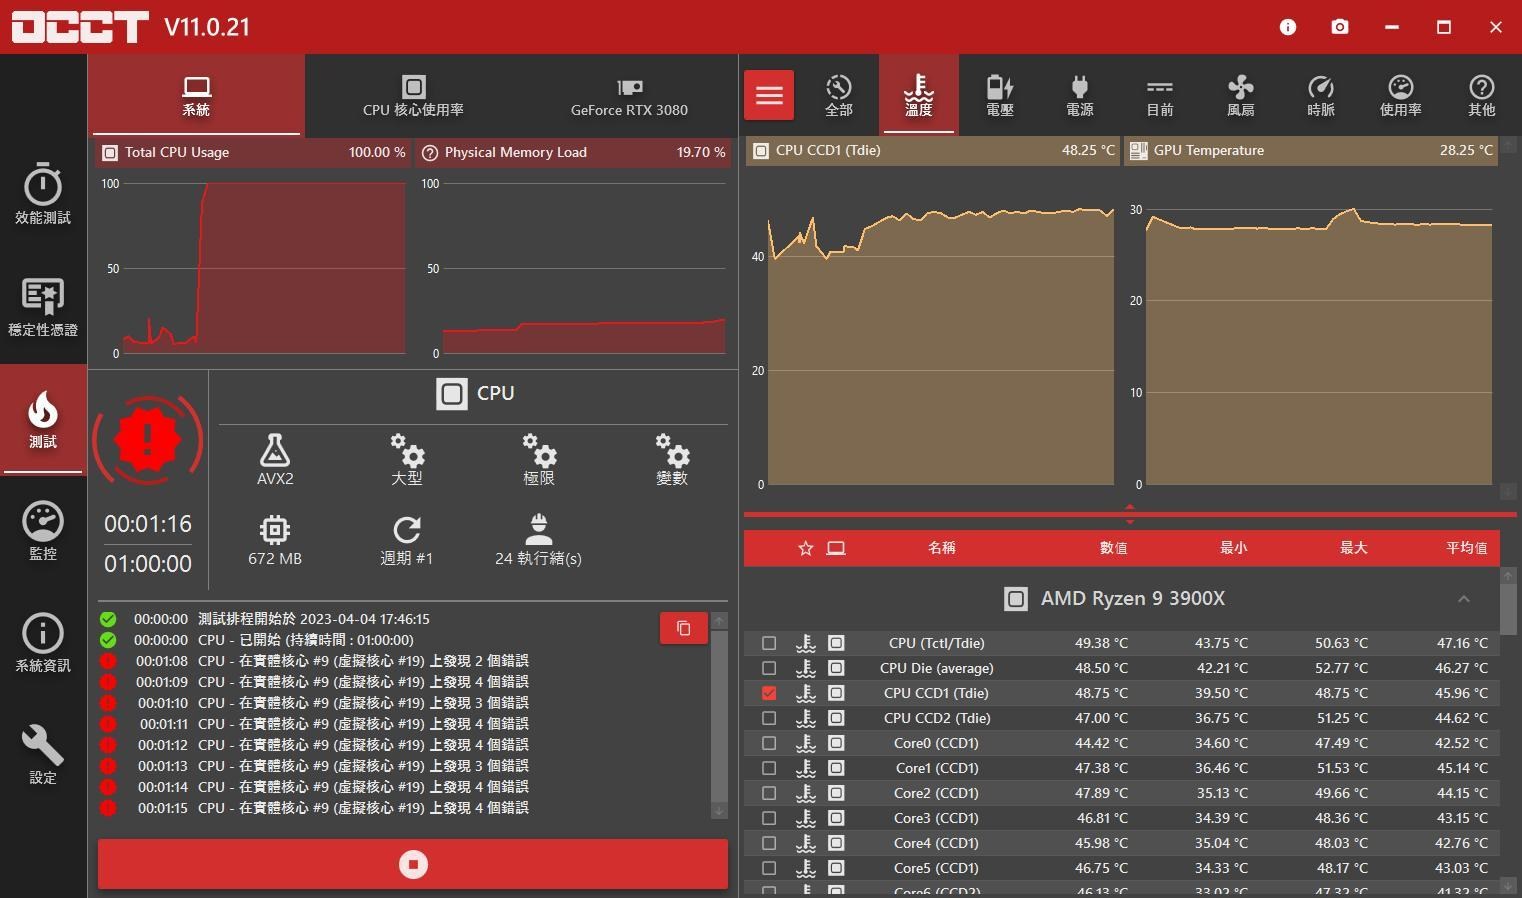Sort the sensor table by the 最大 column header
Image resolution: width=1522 pixels, height=898 pixels.
pyautogui.click(x=1353, y=548)
